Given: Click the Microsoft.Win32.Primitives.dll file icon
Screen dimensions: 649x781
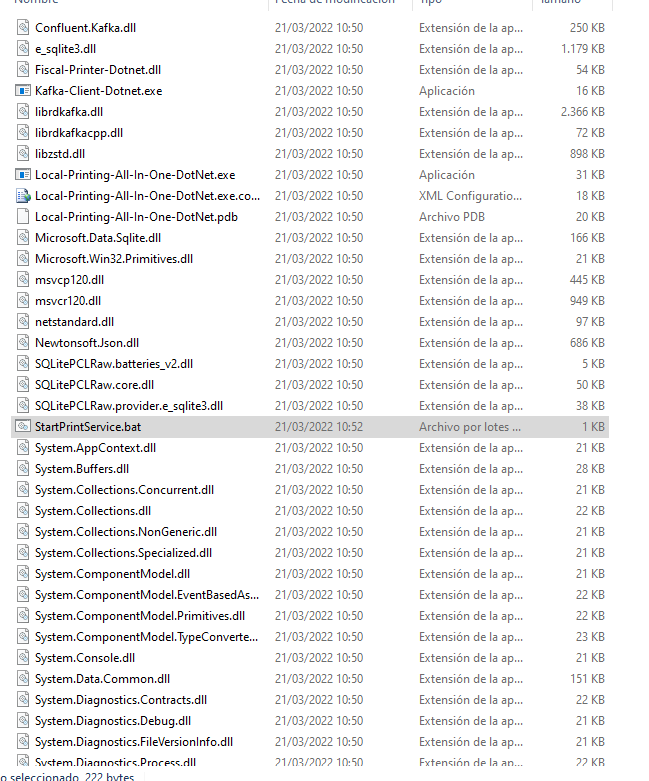Looking at the screenshot, I should tap(23, 259).
